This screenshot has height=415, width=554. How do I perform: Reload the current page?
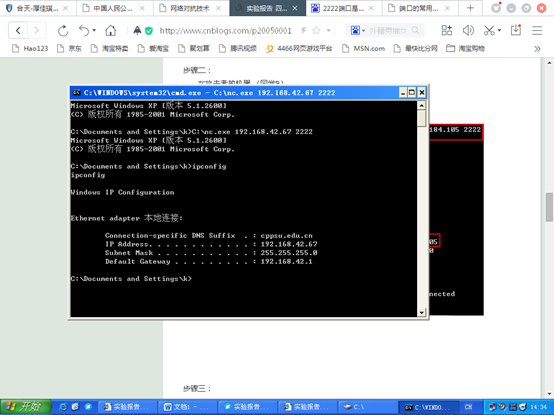tap(63, 31)
